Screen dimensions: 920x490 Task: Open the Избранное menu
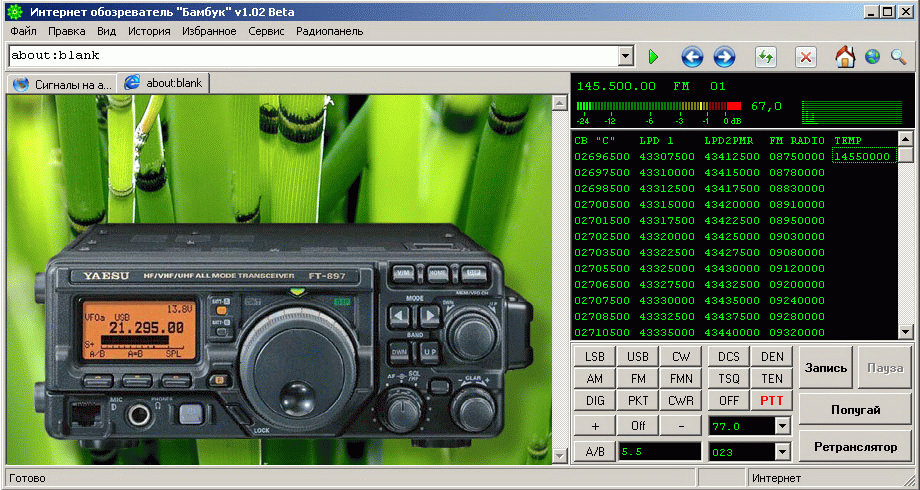[x=209, y=32]
